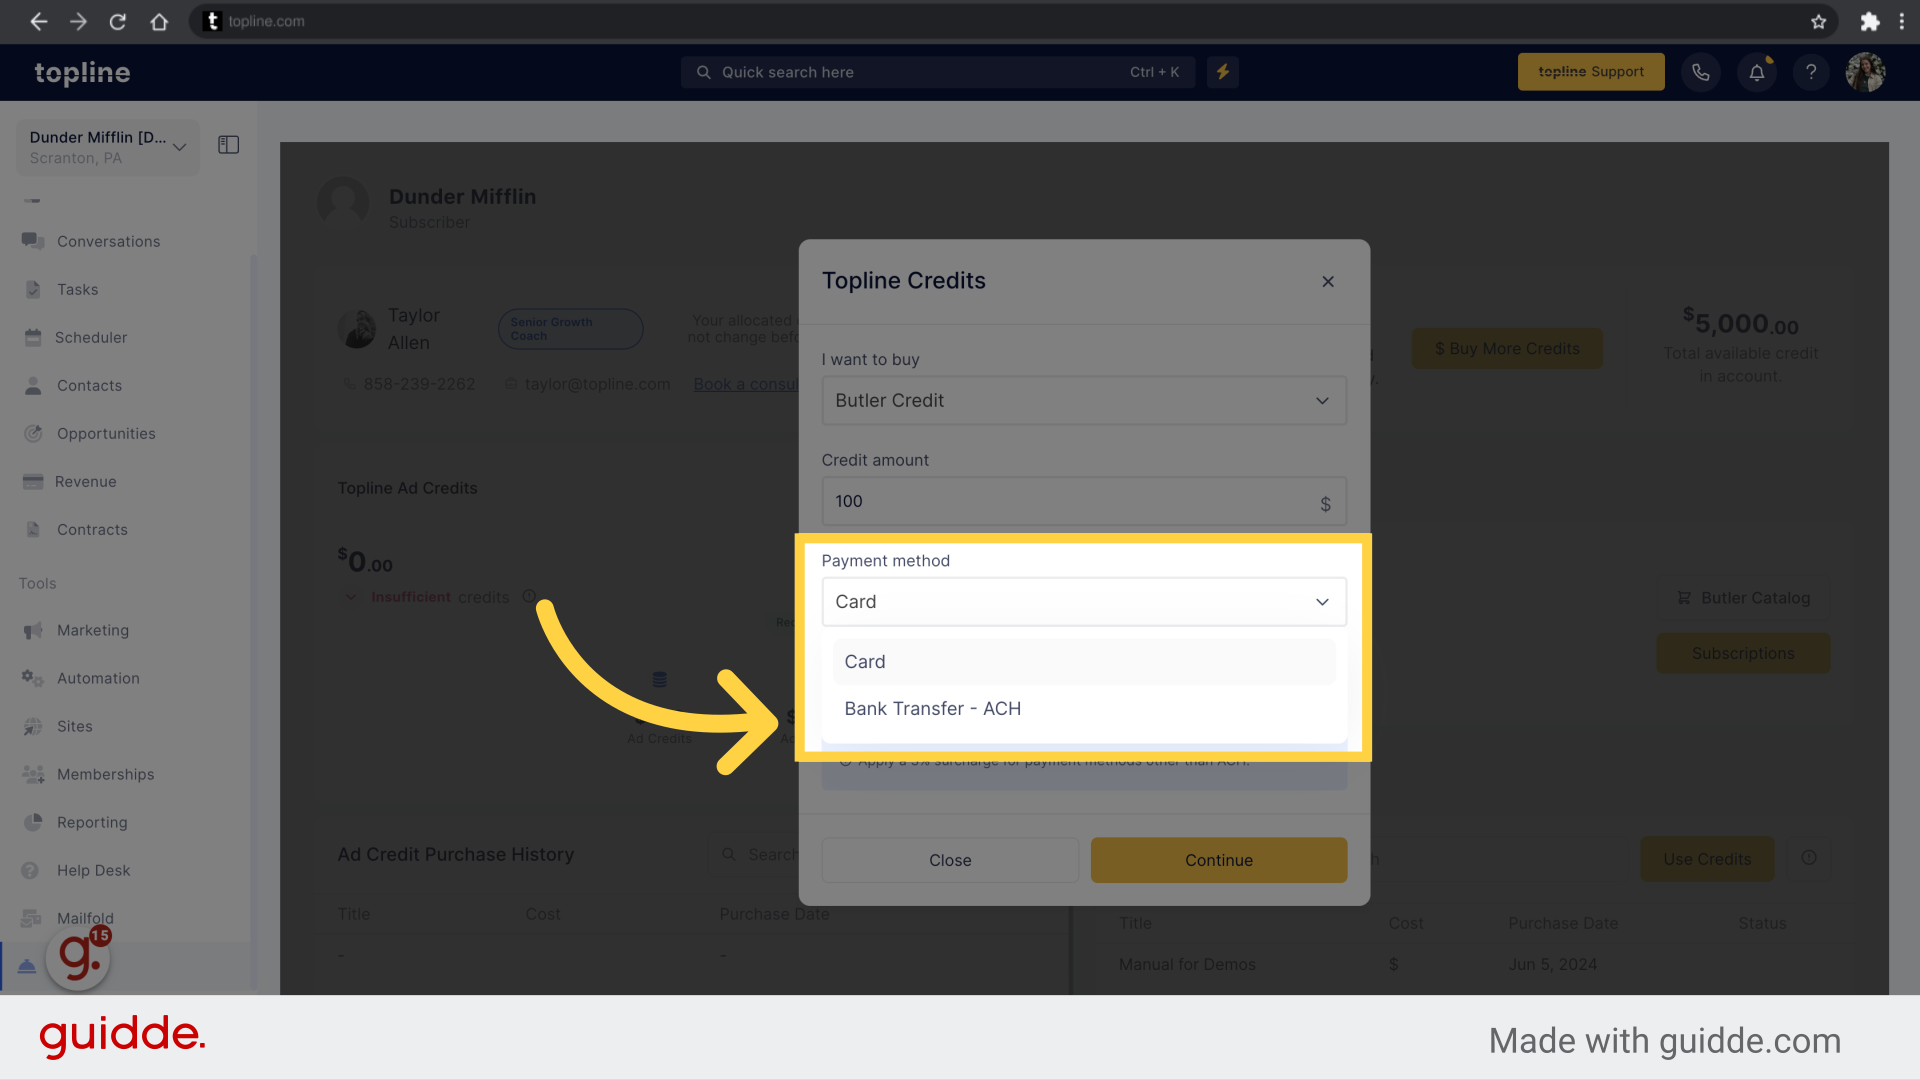
Task: Click the Continue button to proceed
Action: click(x=1218, y=858)
